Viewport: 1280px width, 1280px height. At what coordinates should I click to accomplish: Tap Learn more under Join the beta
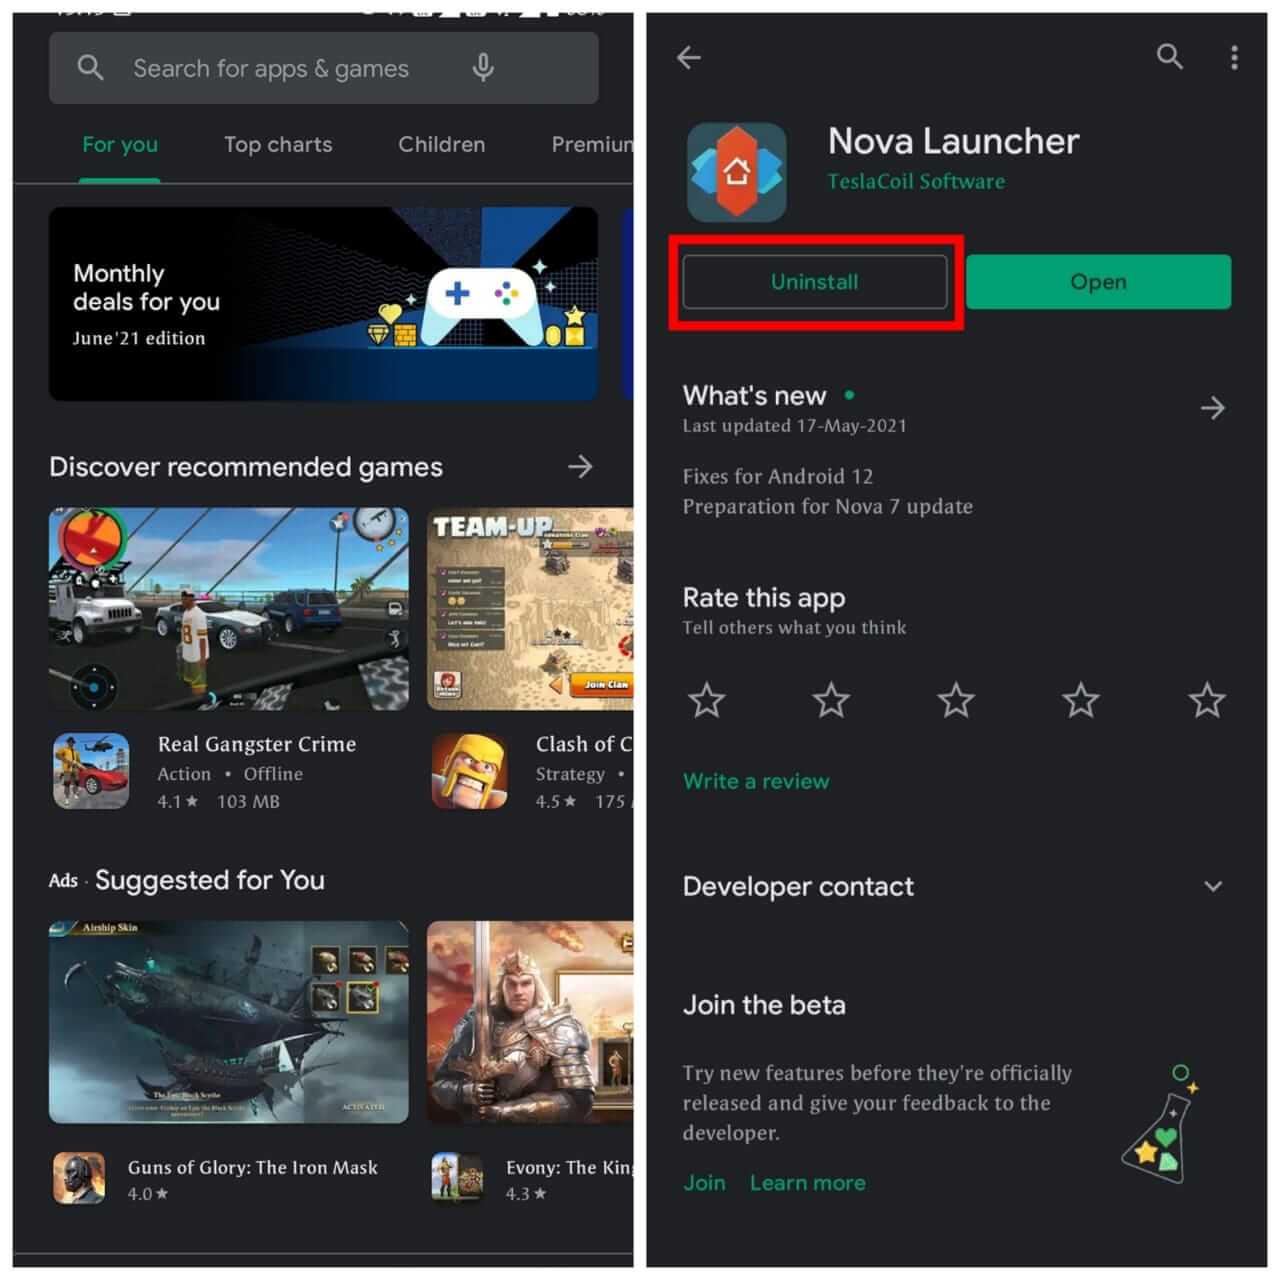tap(807, 1182)
